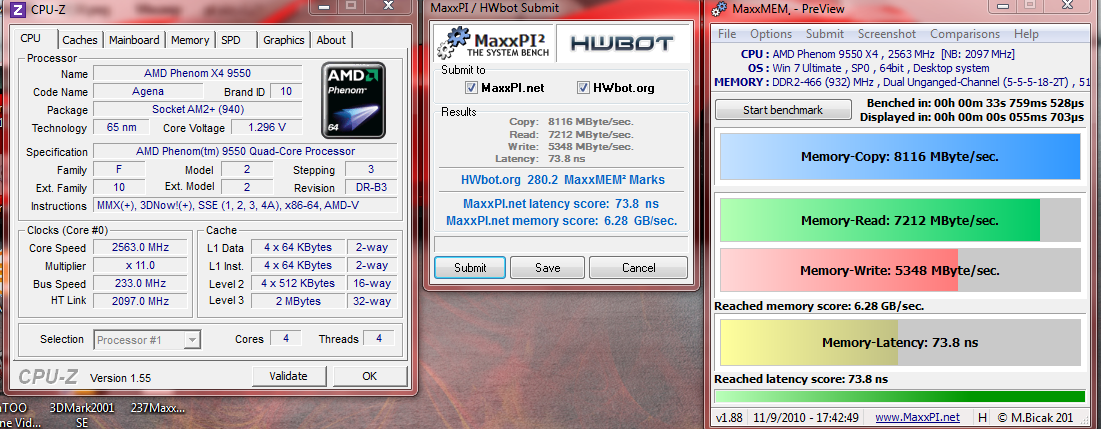Click the MaxxPI.net latency score text
The height and width of the screenshot is (429, 1101).
tap(562, 204)
